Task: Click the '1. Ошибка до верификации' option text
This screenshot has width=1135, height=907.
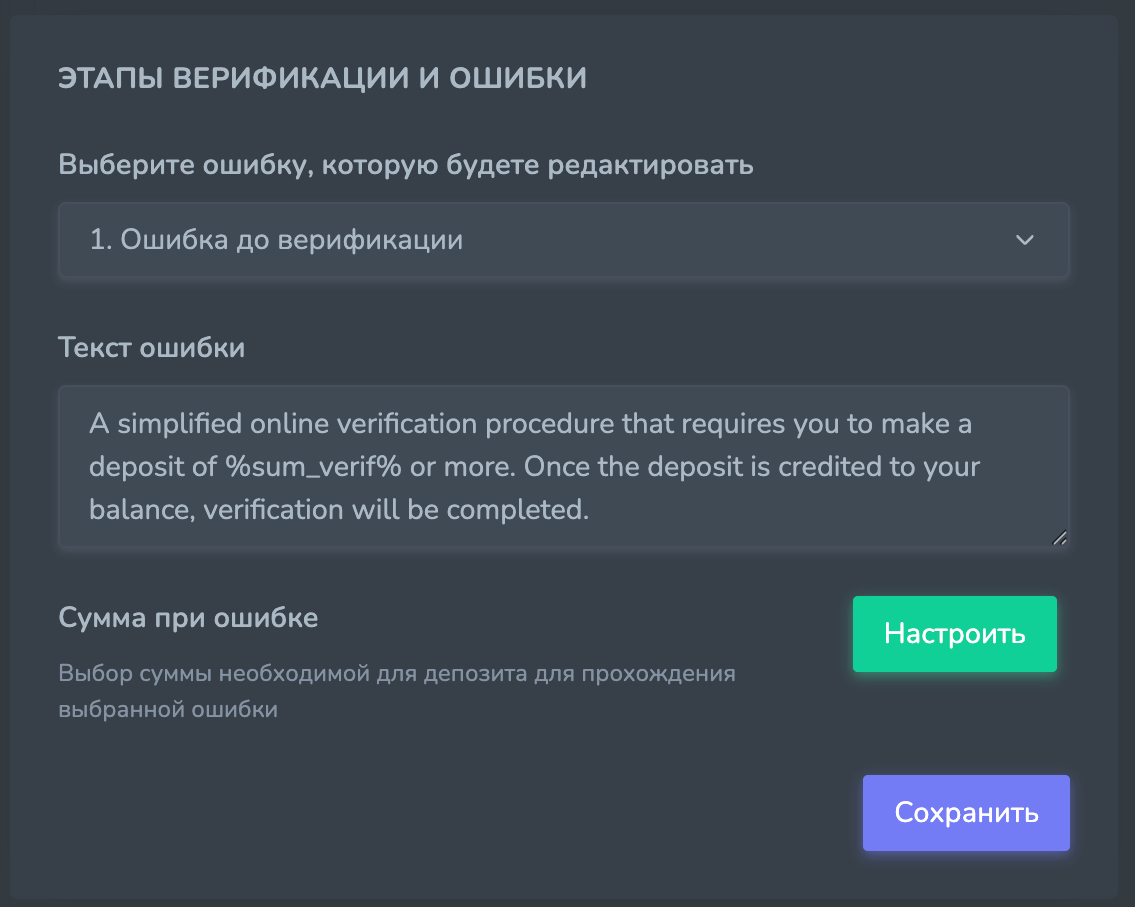Action: (276, 240)
